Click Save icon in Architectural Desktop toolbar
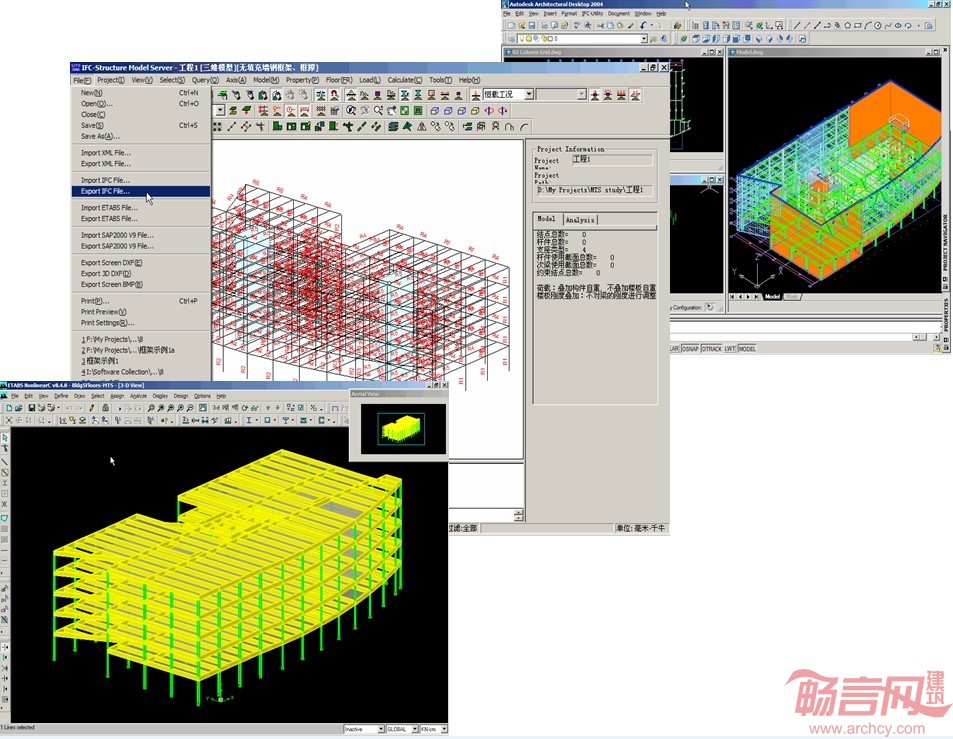 pos(532,26)
